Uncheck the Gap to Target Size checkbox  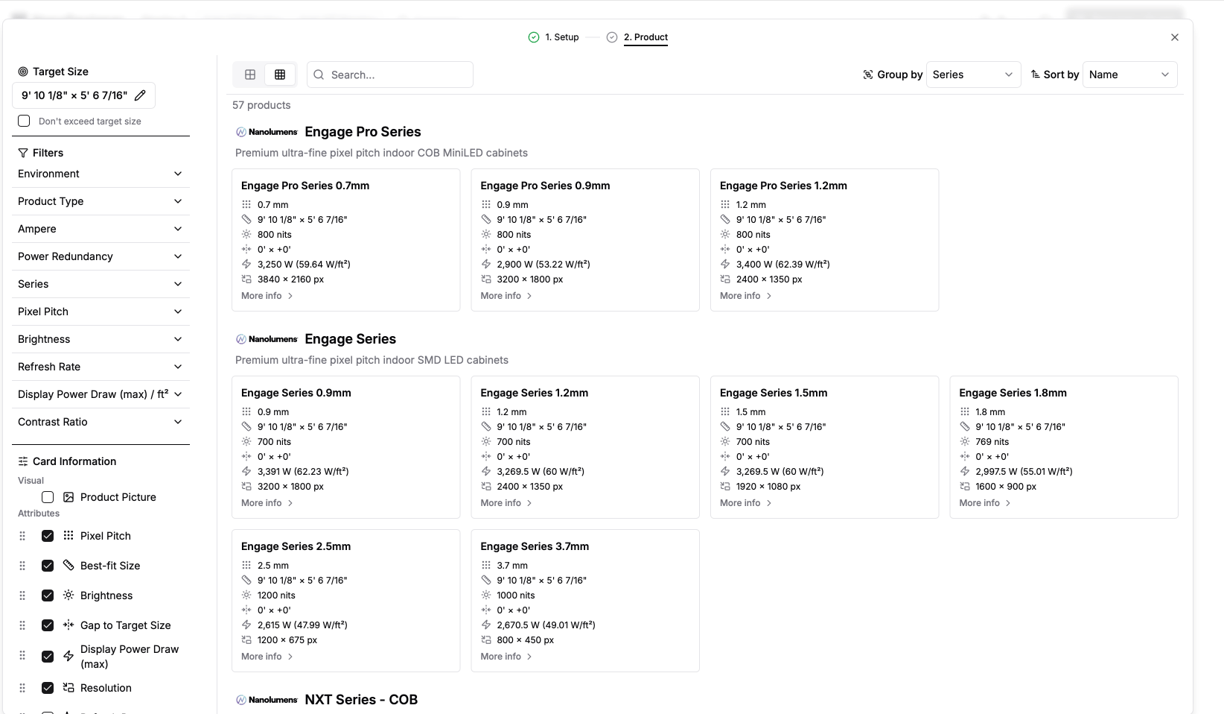[x=47, y=626]
